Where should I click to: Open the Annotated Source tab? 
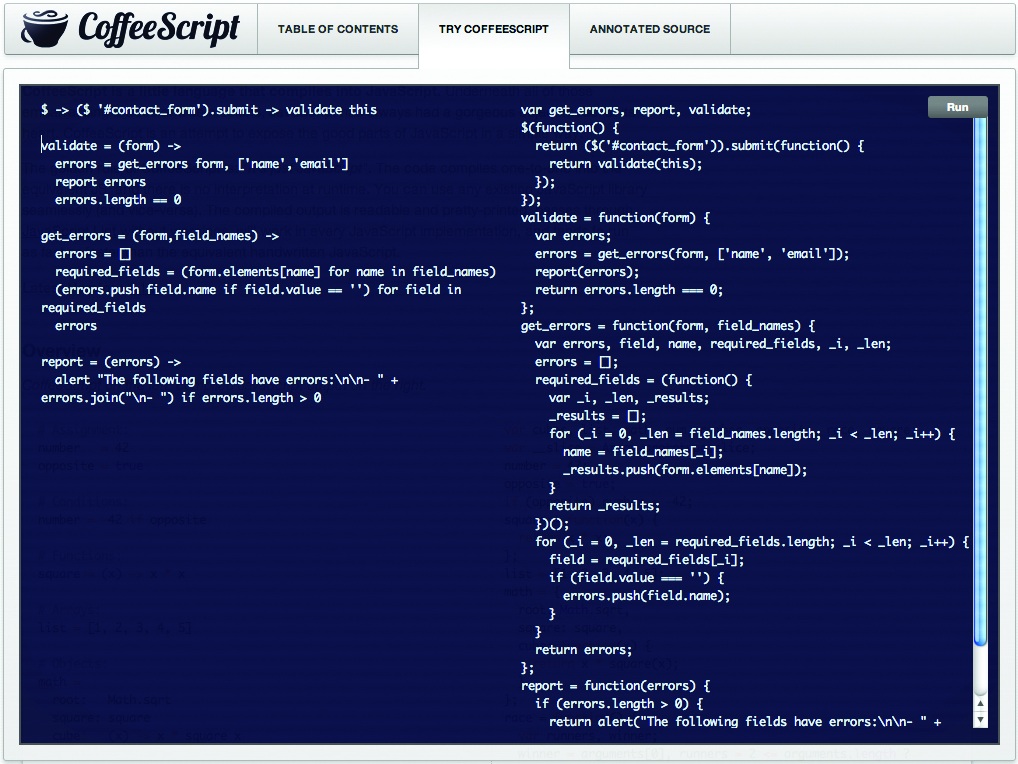[650, 29]
